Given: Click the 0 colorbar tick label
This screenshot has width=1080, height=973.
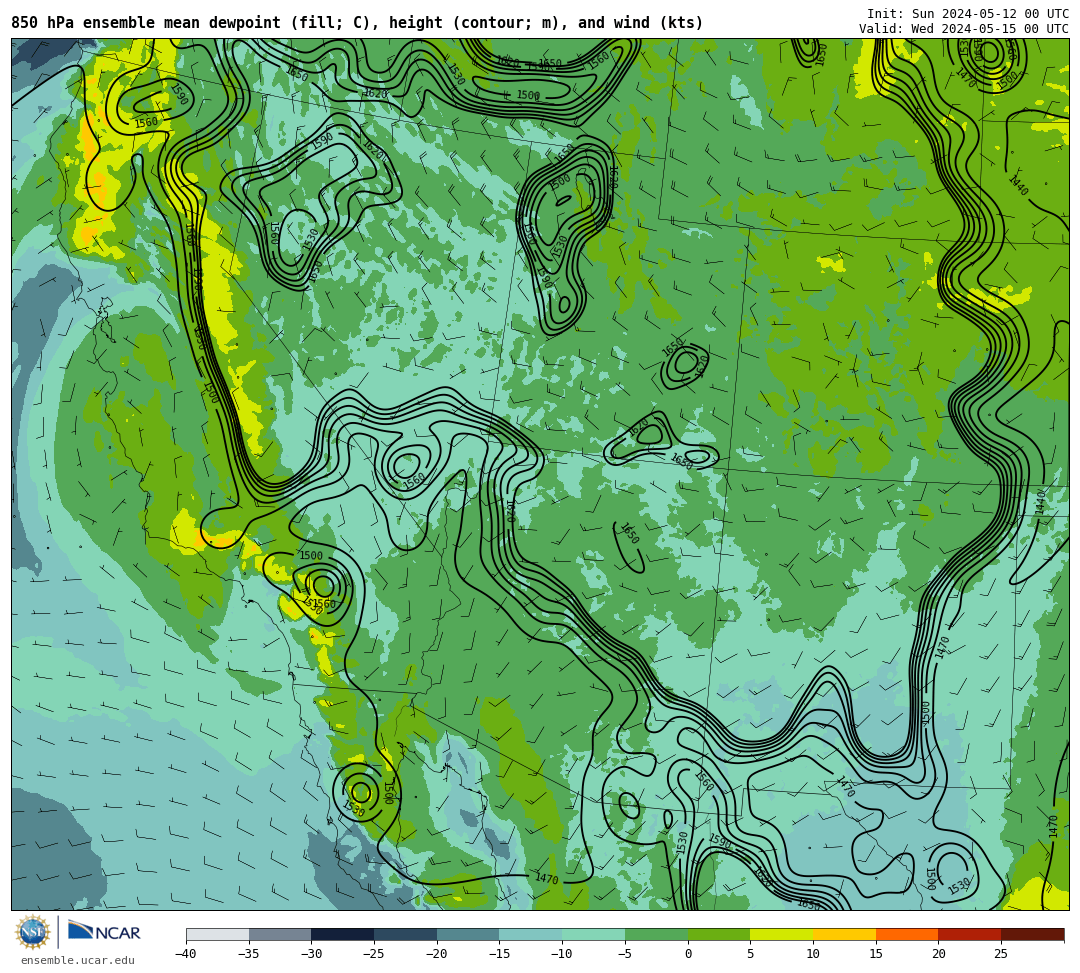Looking at the screenshot, I should pyautogui.click(x=688, y=954).
